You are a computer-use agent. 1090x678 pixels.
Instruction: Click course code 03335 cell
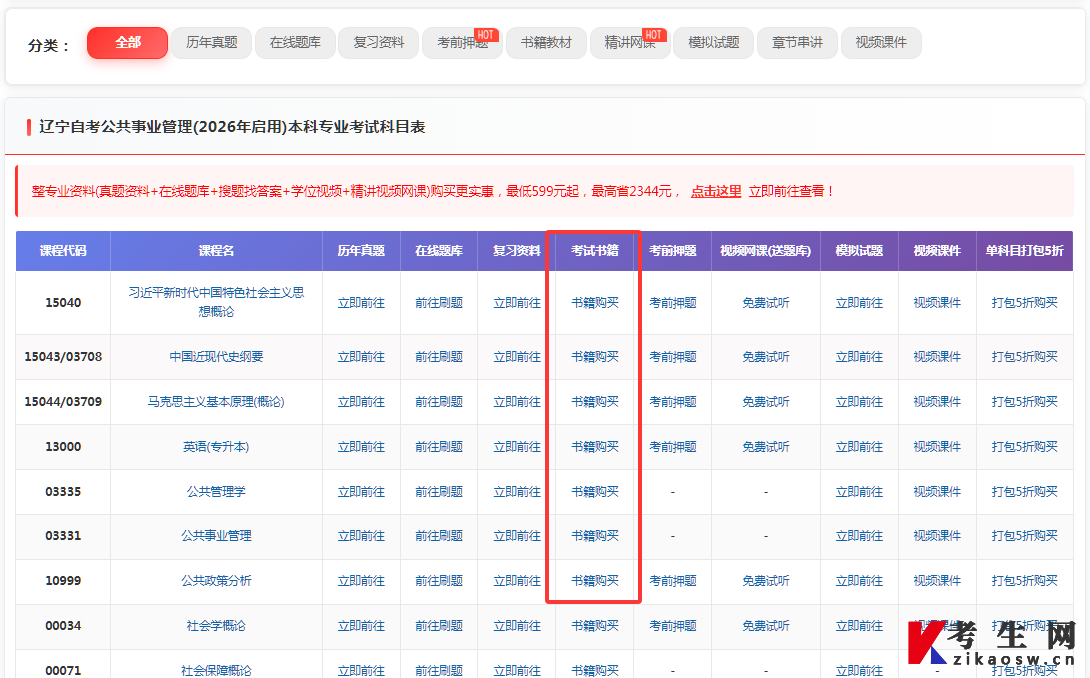point(63,492)
